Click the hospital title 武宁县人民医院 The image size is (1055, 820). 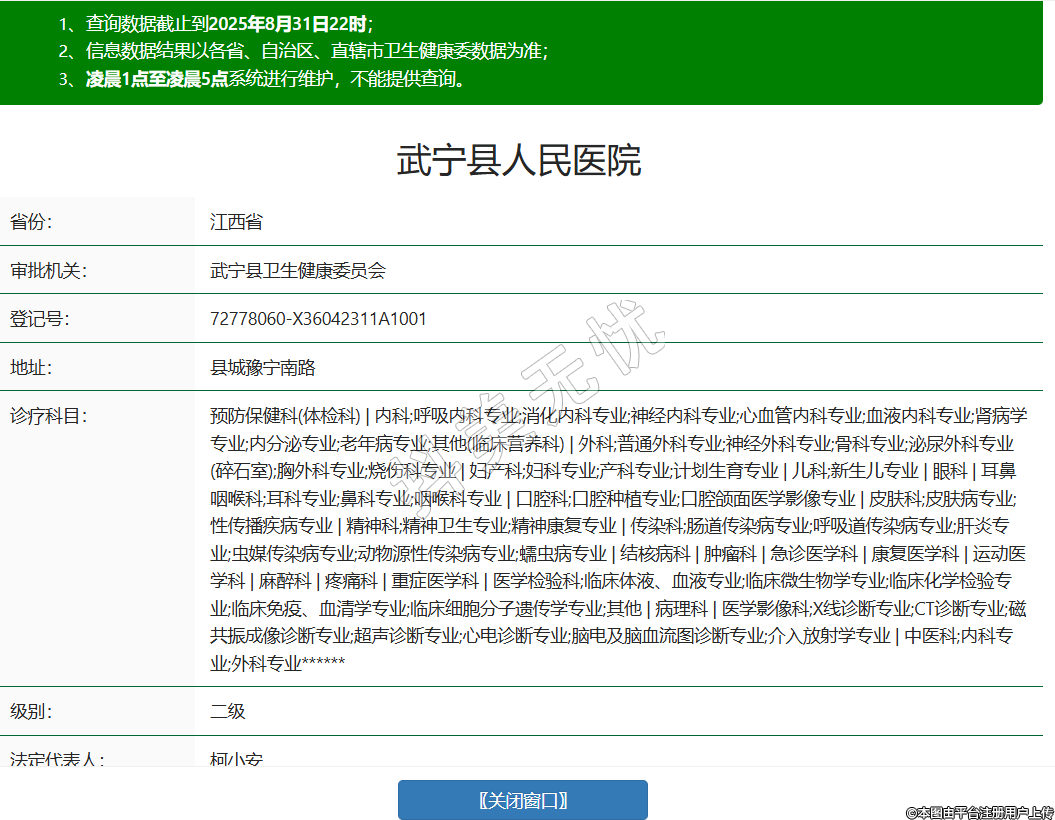click(x=519, y=161)
